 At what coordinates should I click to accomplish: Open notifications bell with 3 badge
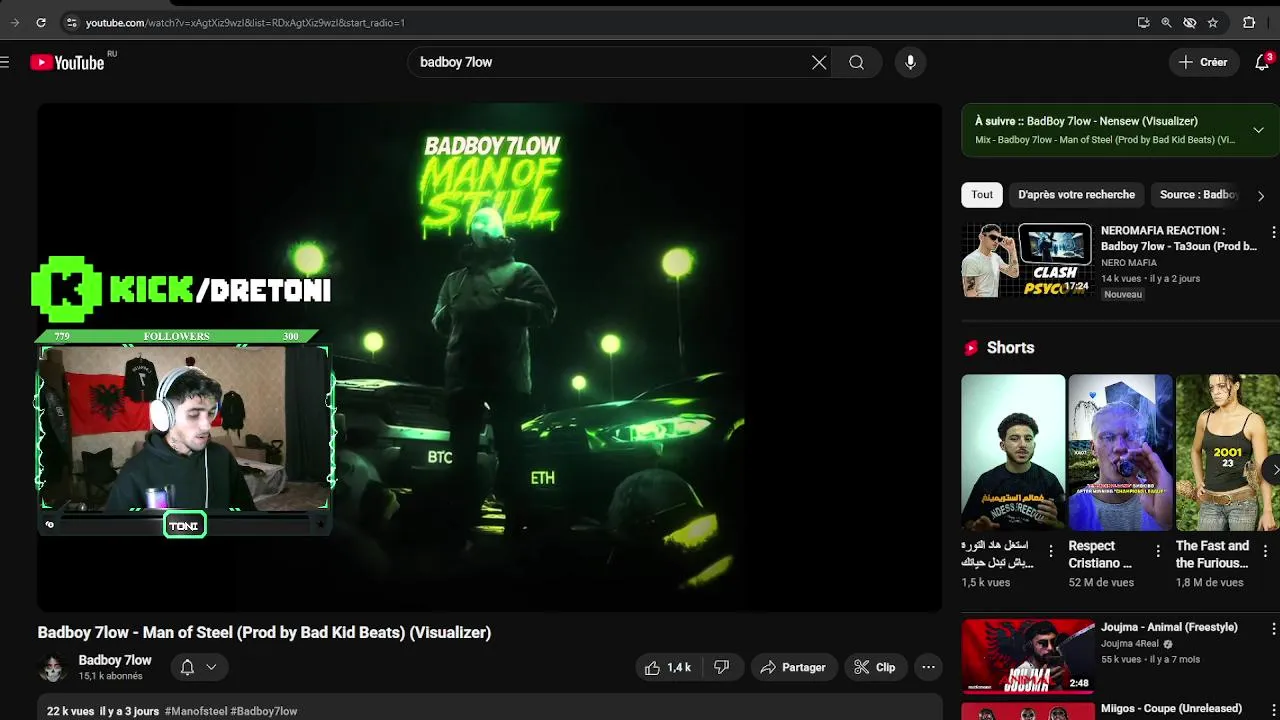click(1262, 62)
